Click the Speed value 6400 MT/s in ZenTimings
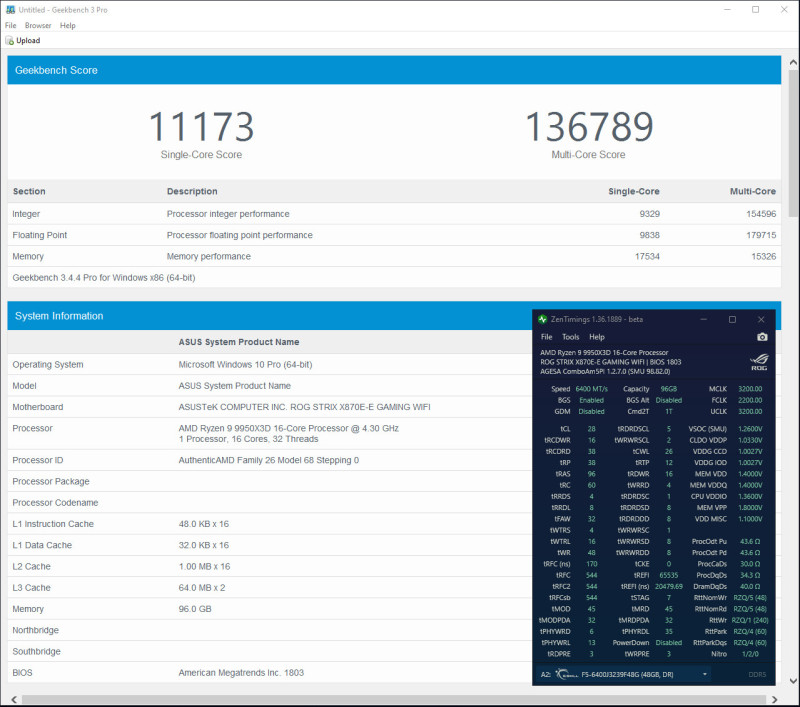Image resolution: width=800 pixels, height=707 pixels. click(591, 389)
